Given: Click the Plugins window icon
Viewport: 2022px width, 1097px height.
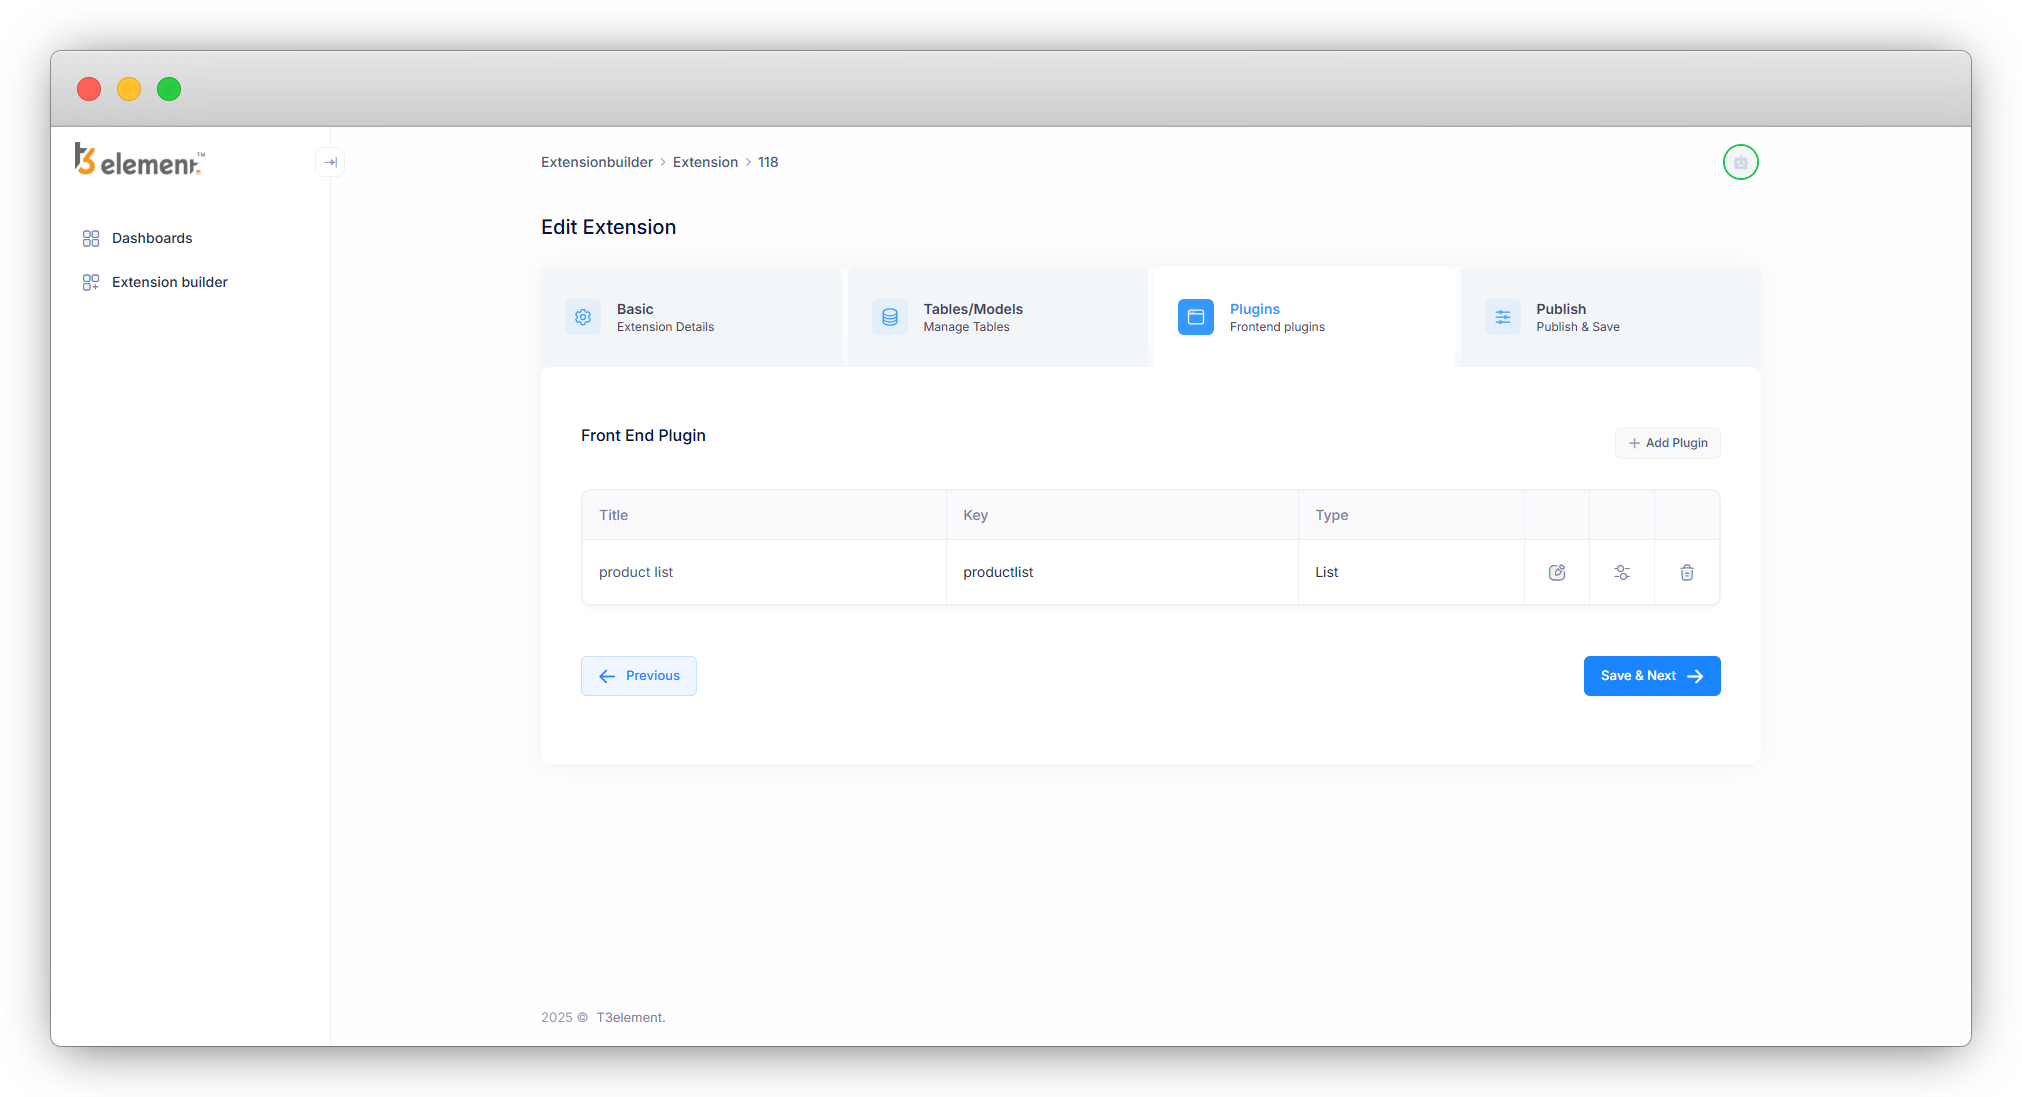Looking at the screenshot, I should tap(1196, 317).
